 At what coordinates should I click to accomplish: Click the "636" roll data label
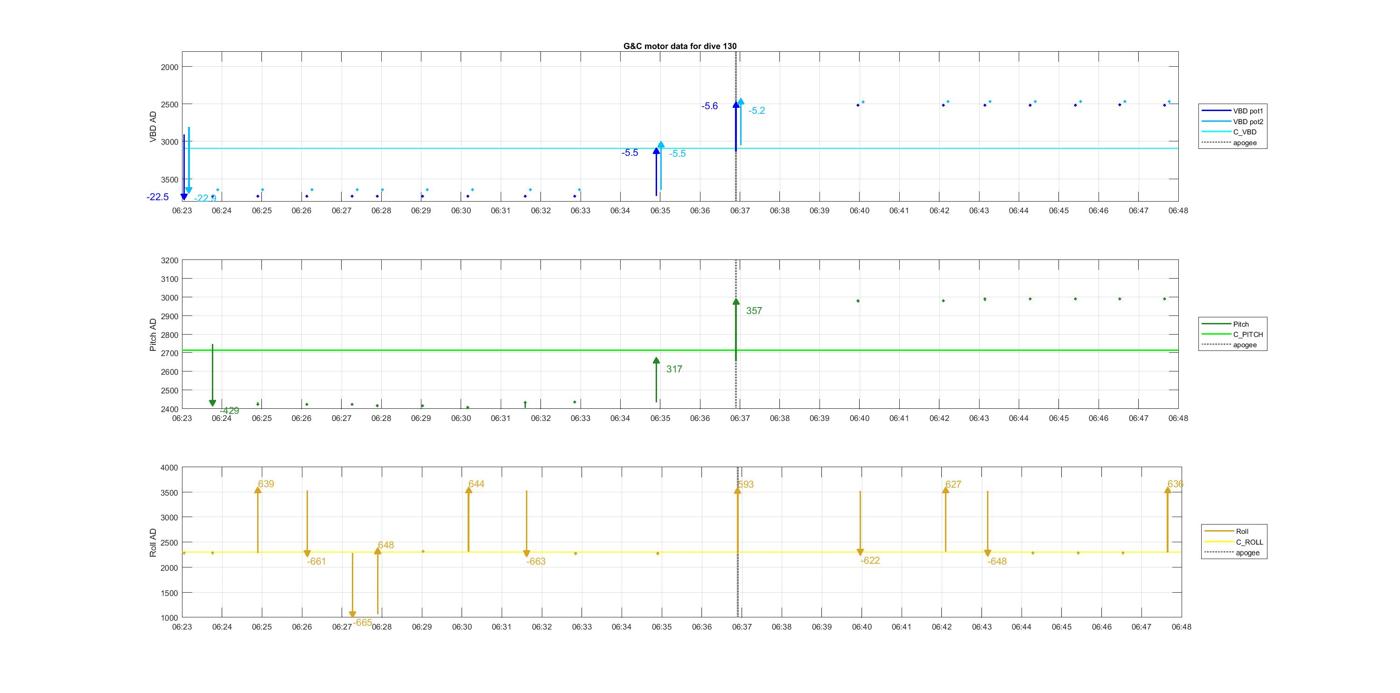1175,484
